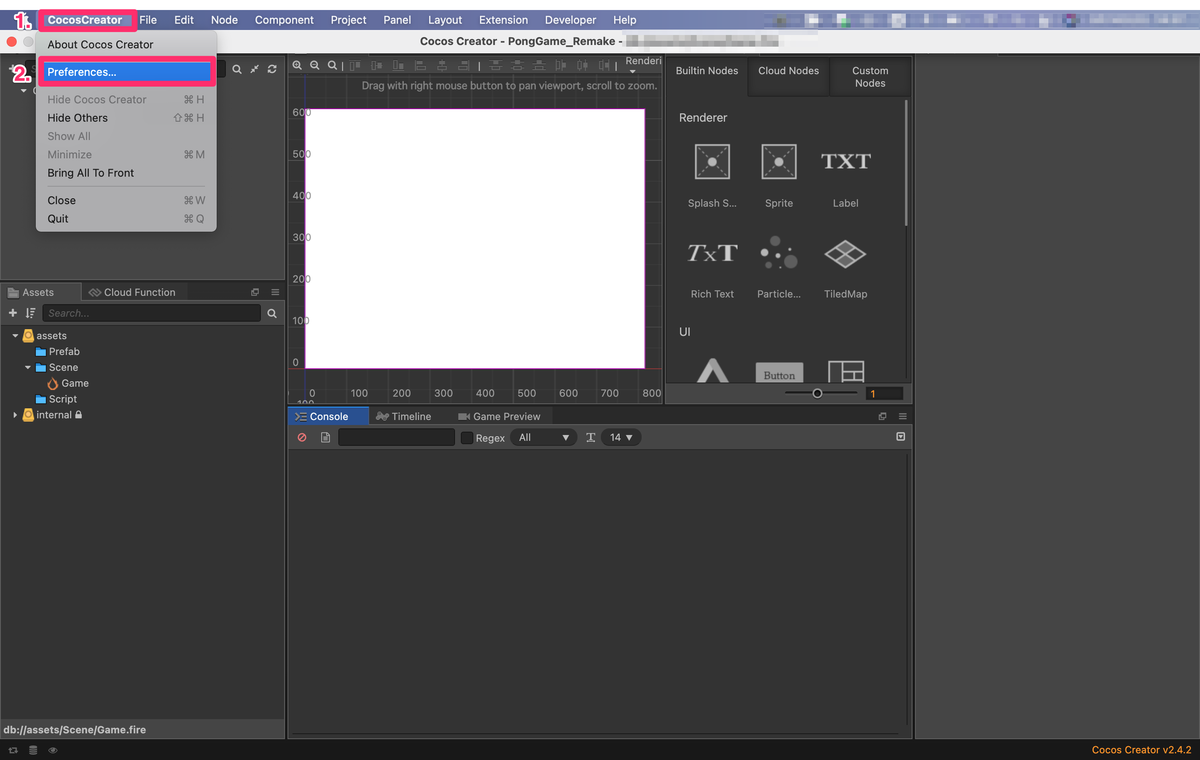Select the Game scene asset
The height and width of the screenshot is (760, 1200).
(x=68, y=383)
